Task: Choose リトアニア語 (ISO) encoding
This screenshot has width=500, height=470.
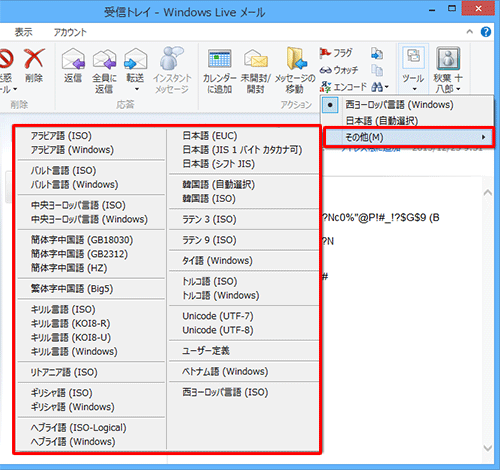Action: (64, 372)
